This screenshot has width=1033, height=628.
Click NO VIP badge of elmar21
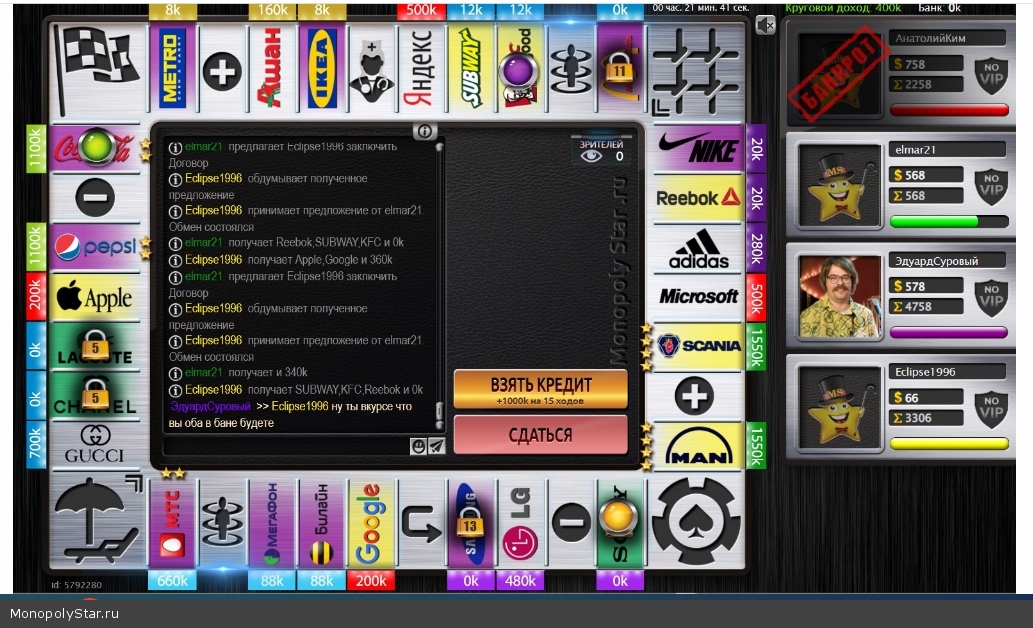click(x=991, y=185)
